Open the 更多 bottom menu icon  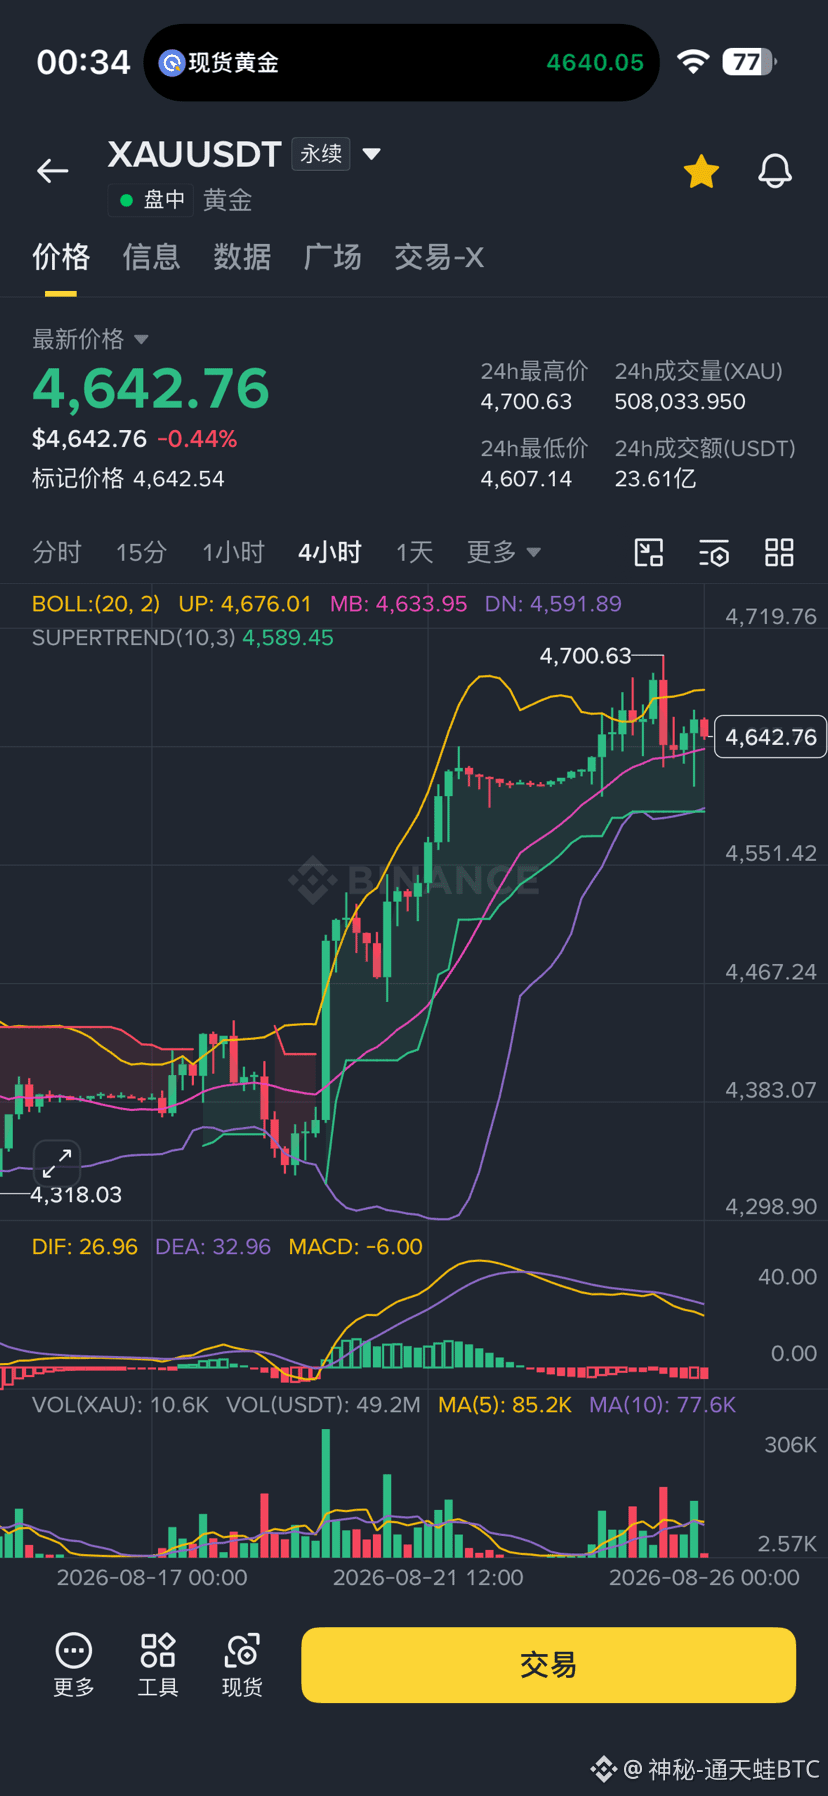click(x=74, y=1665)
